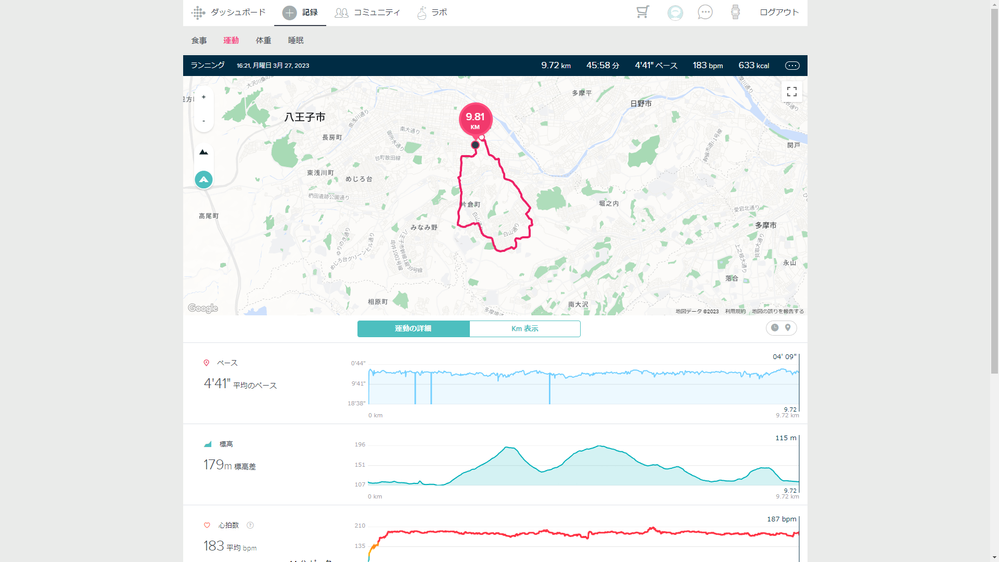Viewport: 999px width, 562px height.
Task: Click the teal profile avatar icon
Action: (675, 12)
